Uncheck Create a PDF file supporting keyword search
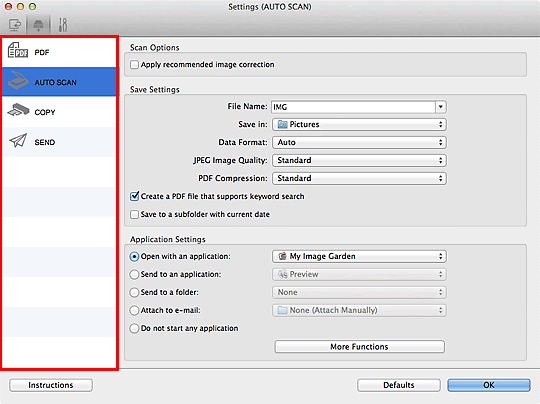Image resolution: width=540 pixels, height=404 pixels. (x=134, y=196)
